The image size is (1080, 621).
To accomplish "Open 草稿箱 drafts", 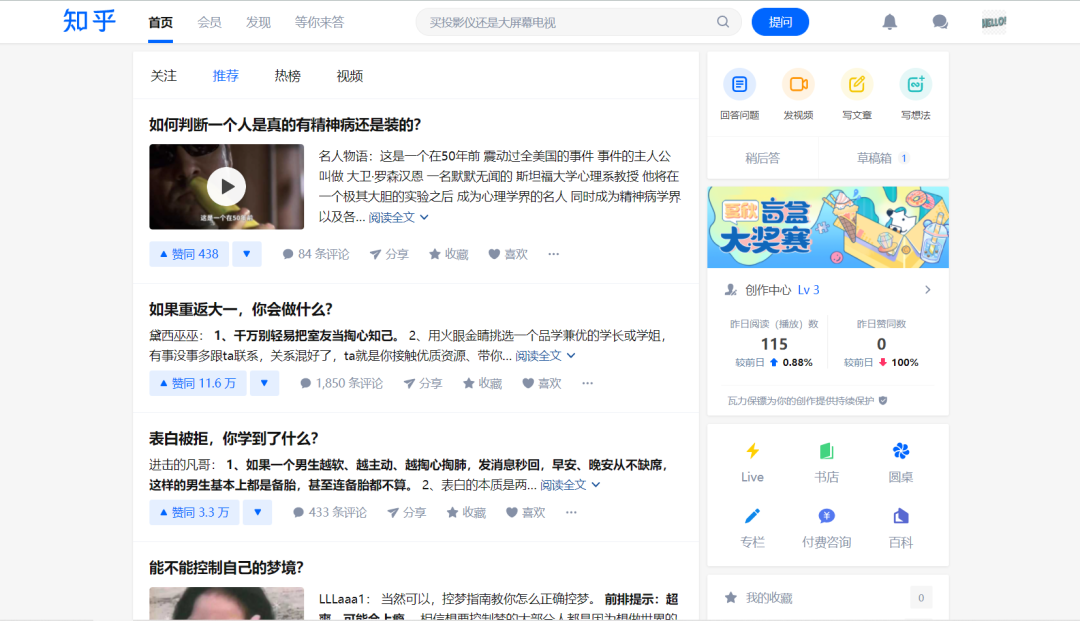I will 883,158.
